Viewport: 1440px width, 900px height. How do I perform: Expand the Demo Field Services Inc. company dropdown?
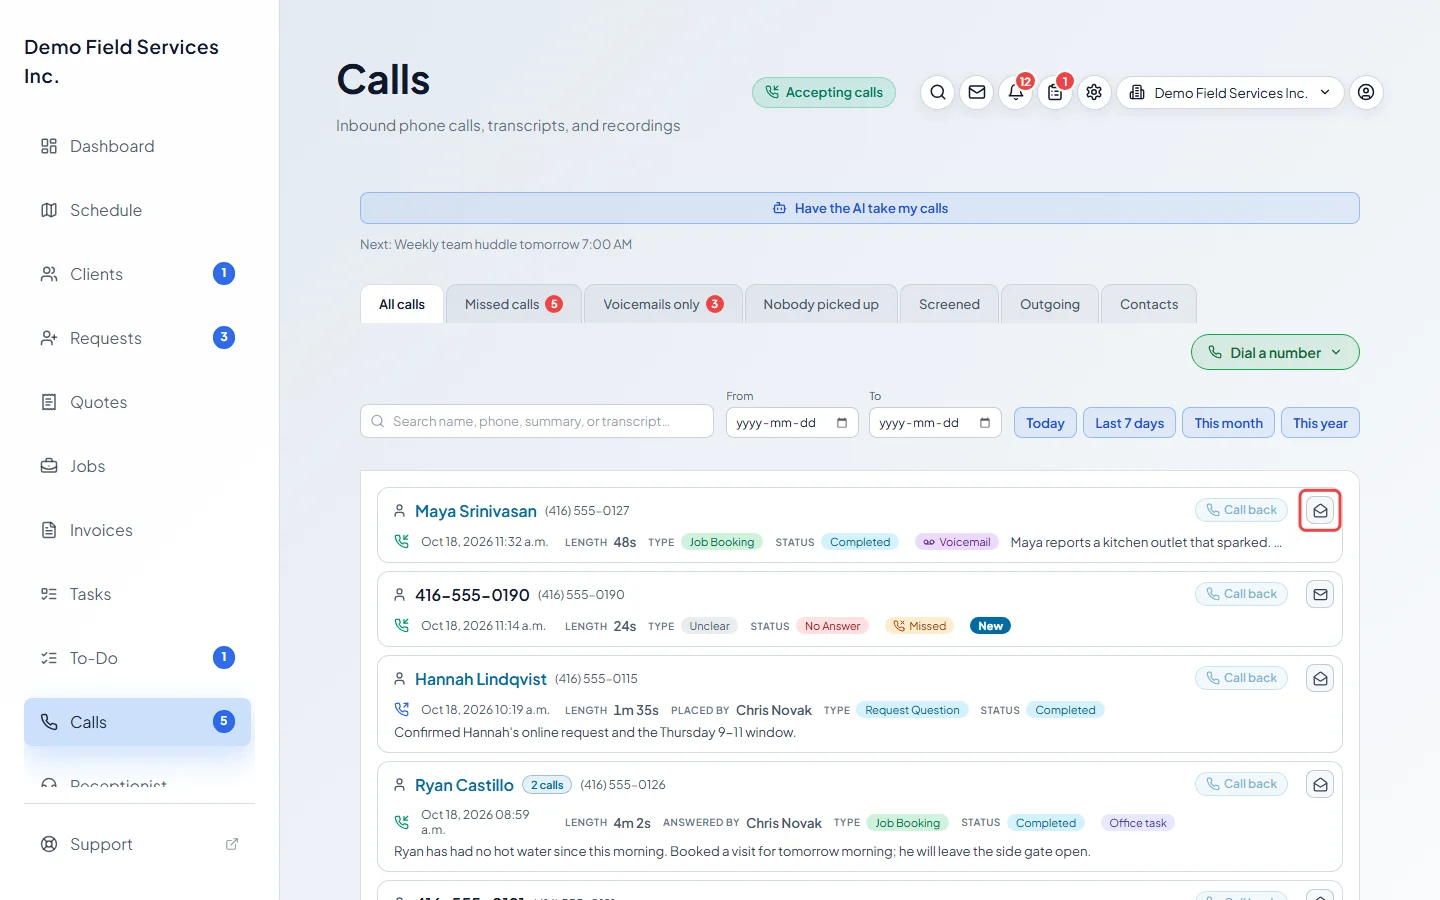pos(1230,93)
